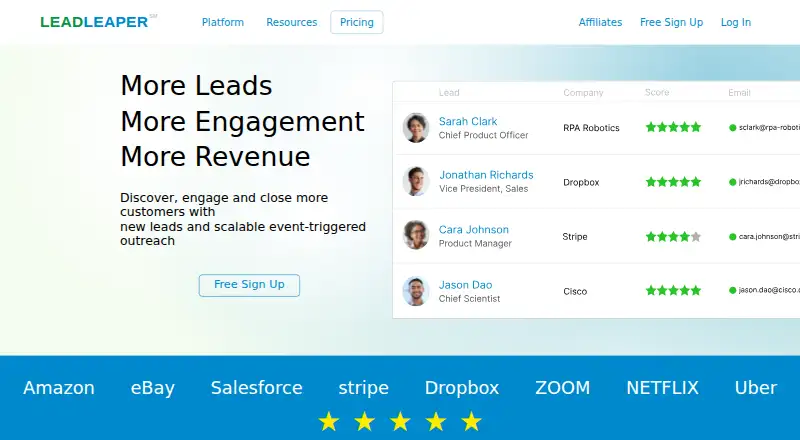Open the Affiliates link in header

pyautogui.click(x=601, y=22)
